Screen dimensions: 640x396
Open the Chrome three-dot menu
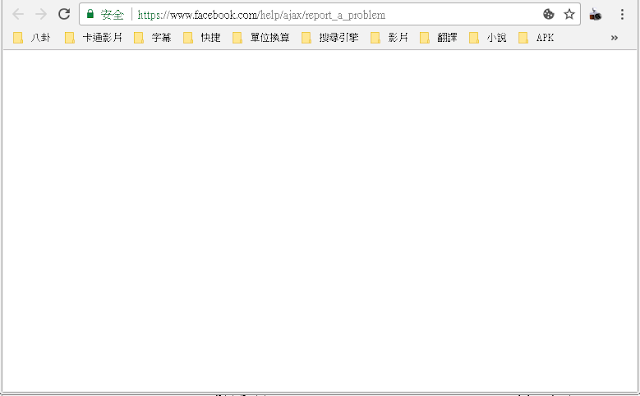[622, 14]
